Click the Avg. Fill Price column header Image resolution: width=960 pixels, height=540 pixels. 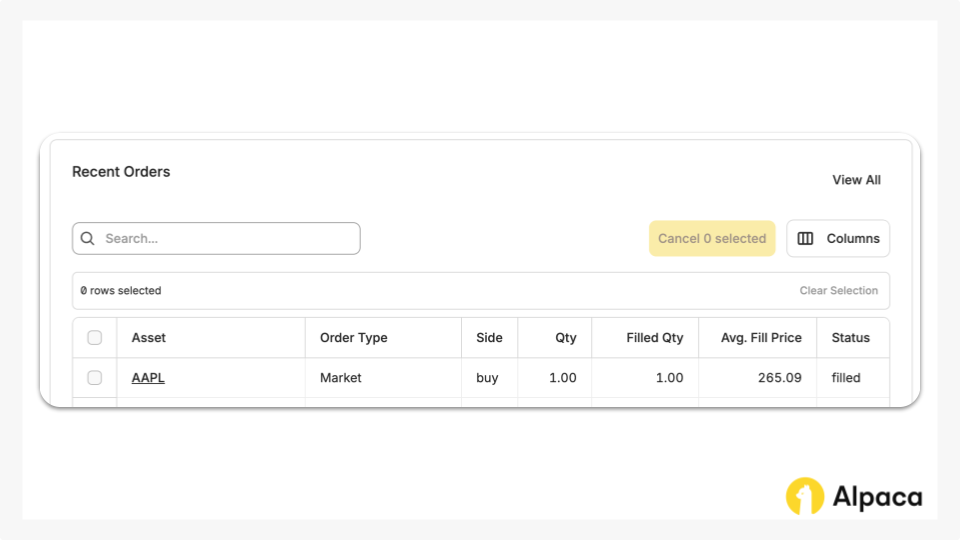[x=761, y=338]
